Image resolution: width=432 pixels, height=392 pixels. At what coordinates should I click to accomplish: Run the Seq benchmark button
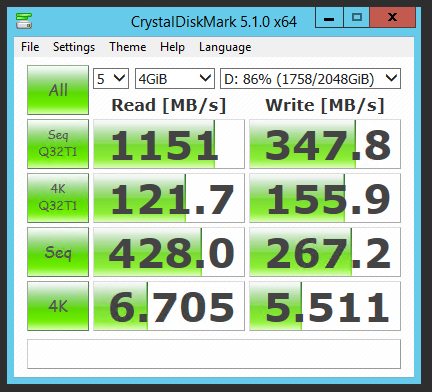[58, 252]
